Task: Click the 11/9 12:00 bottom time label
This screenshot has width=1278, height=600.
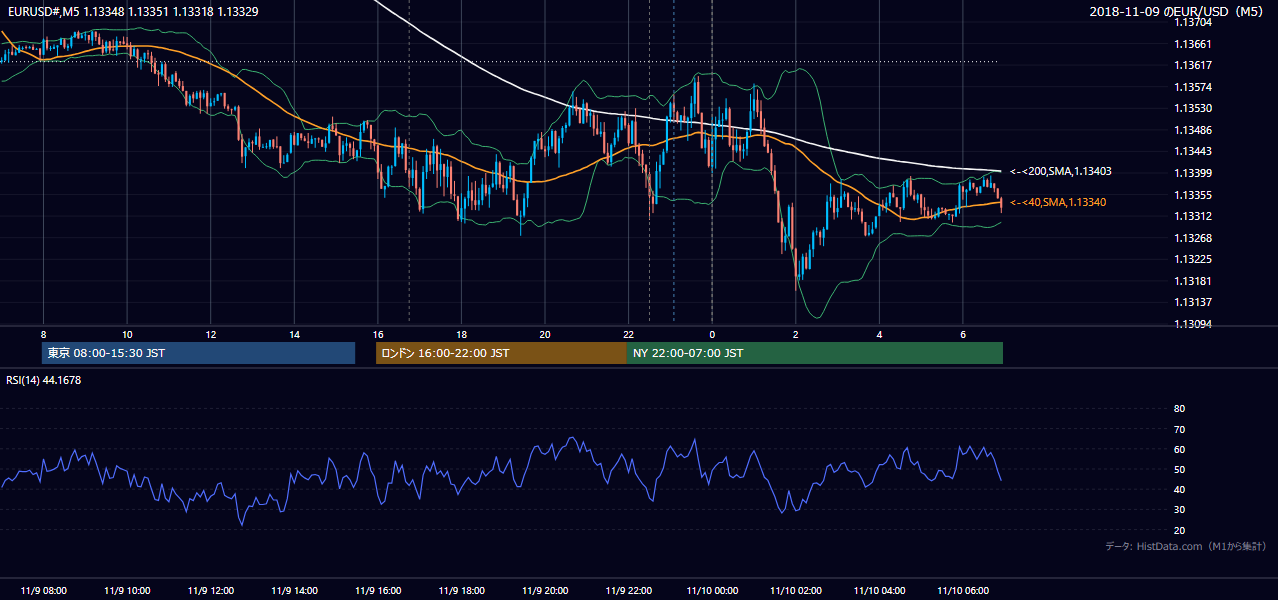Action: [211, 591]
